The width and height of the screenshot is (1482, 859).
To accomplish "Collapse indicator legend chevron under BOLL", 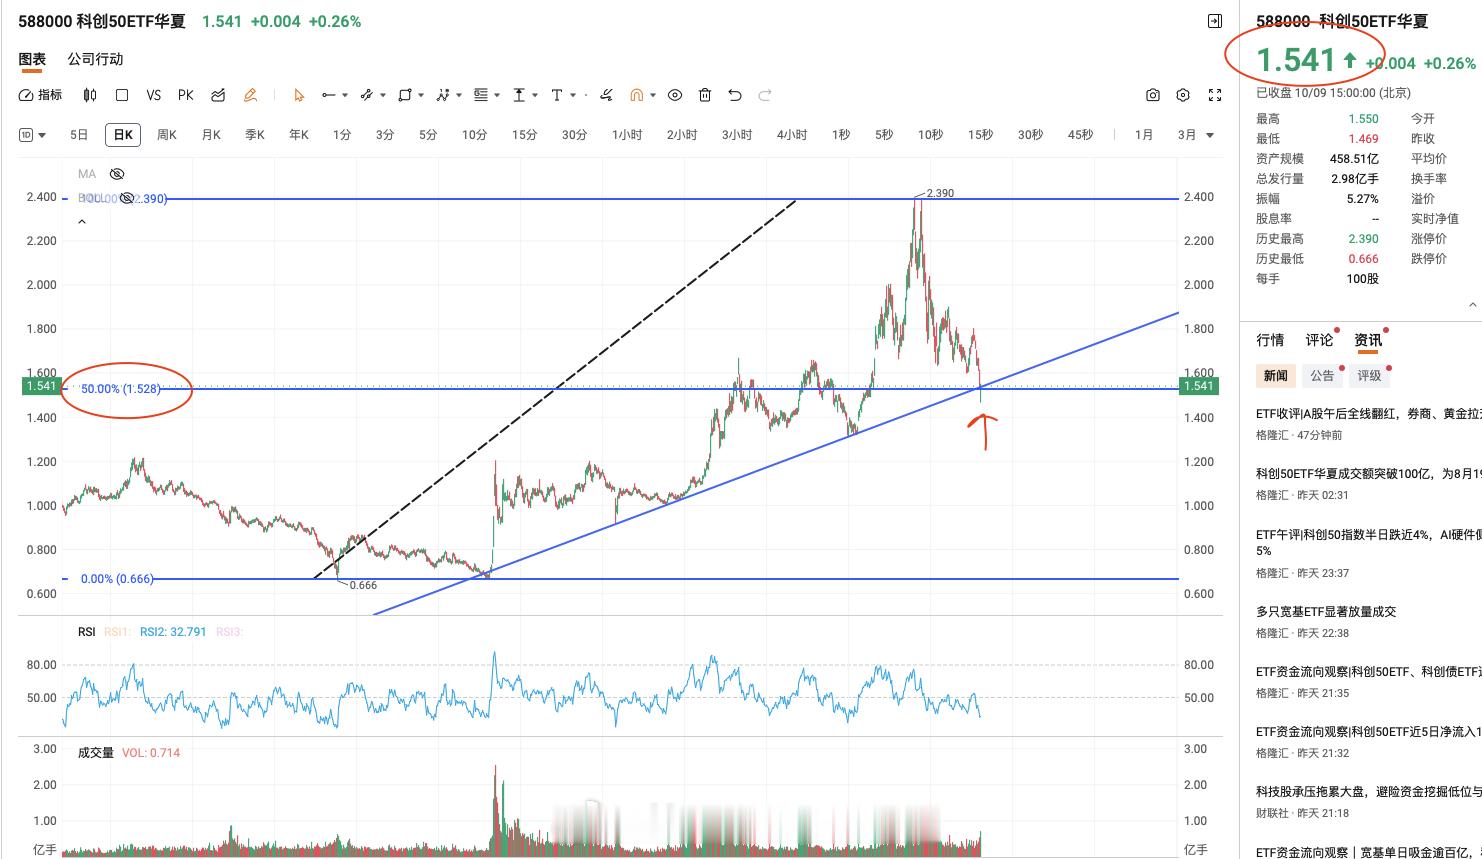I will click(82, 222).
